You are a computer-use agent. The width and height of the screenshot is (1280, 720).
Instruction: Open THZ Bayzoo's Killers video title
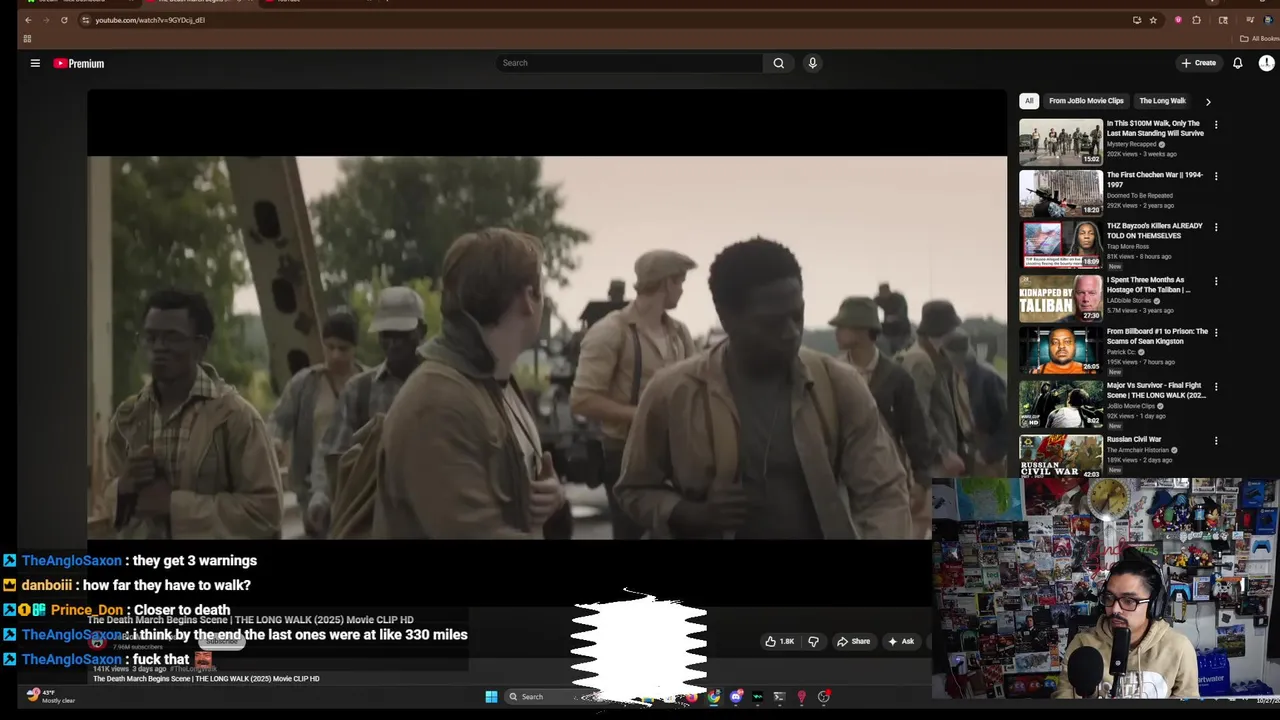[1154, 231]
